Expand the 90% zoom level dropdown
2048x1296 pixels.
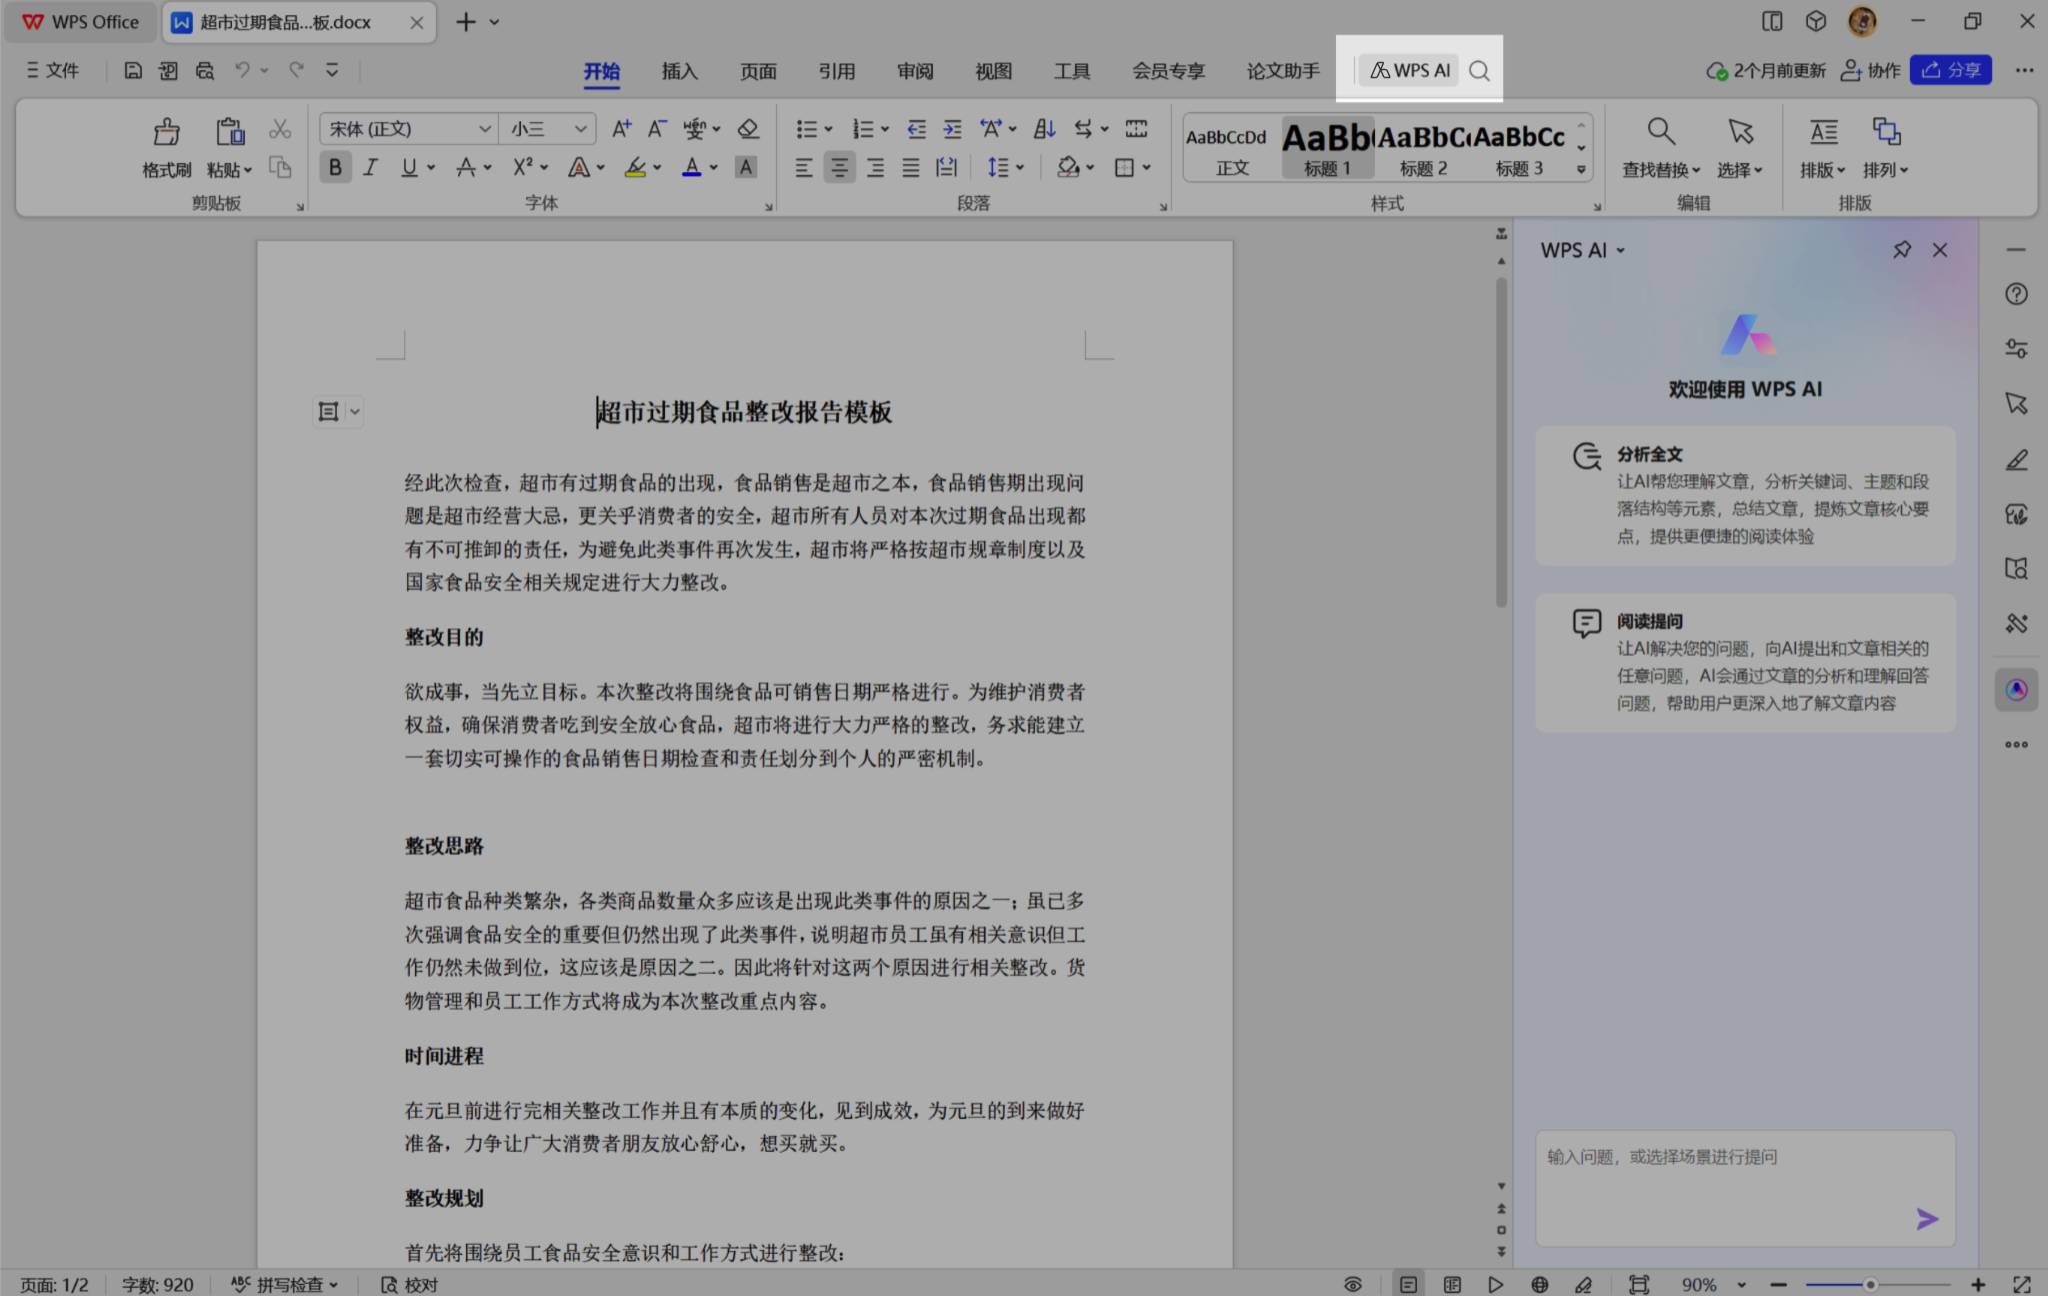pos(1741,1285)
